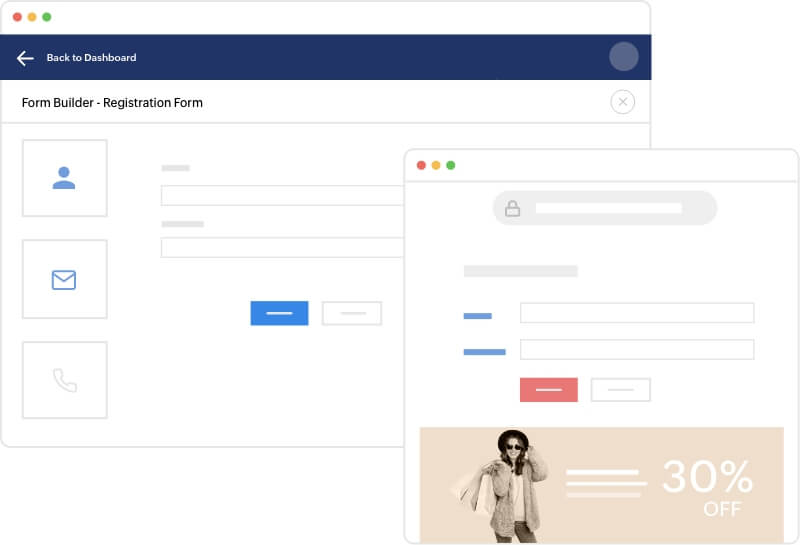800x545 pixels.
Task: Select the email envelope field tile
Action: pos(65,279)
